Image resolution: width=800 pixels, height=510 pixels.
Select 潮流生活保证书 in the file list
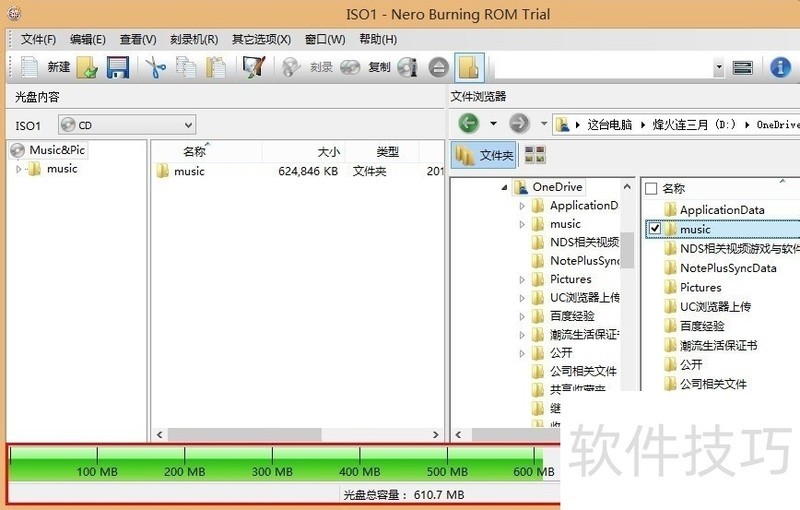point(718,346)
